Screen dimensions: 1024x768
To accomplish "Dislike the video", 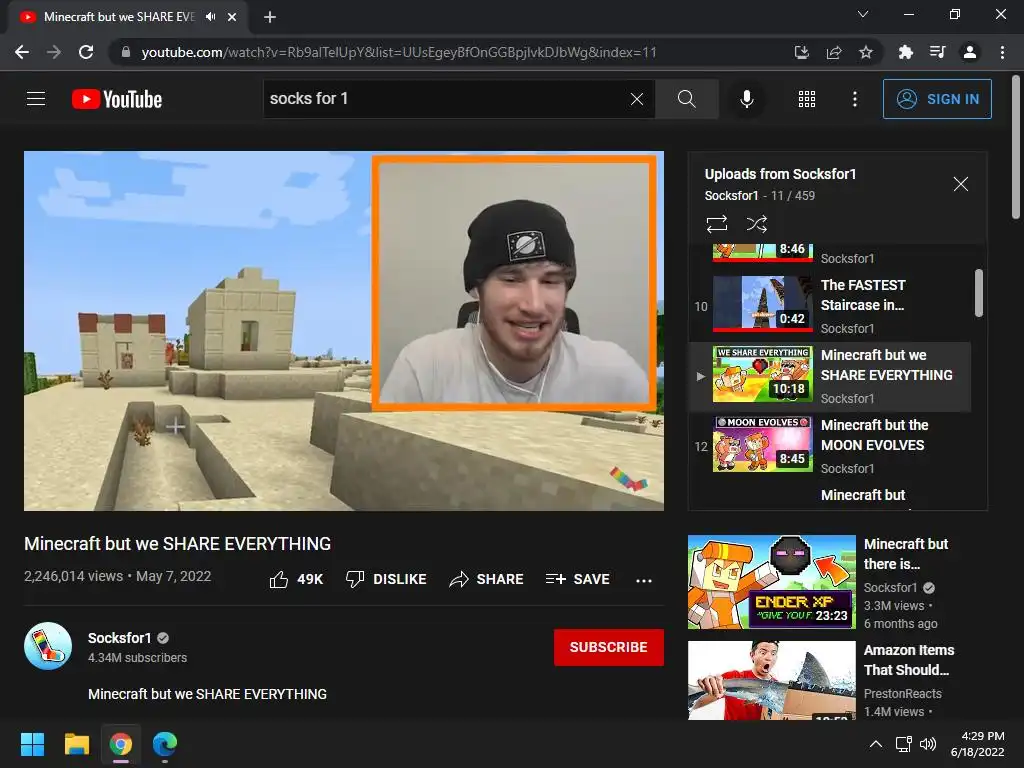I will 386,579.
